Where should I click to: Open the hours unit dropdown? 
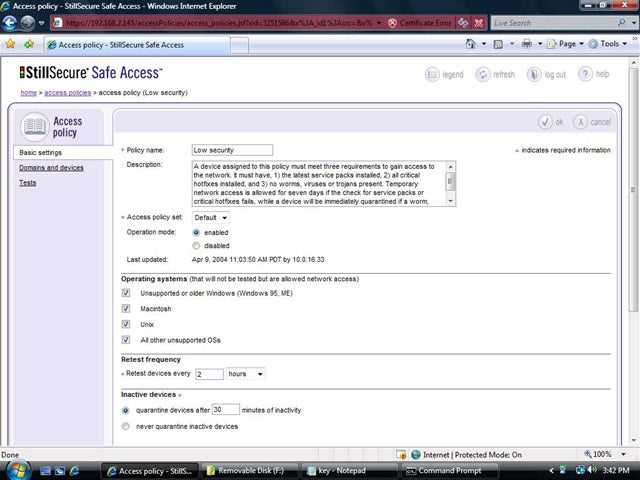pos(245,374)
